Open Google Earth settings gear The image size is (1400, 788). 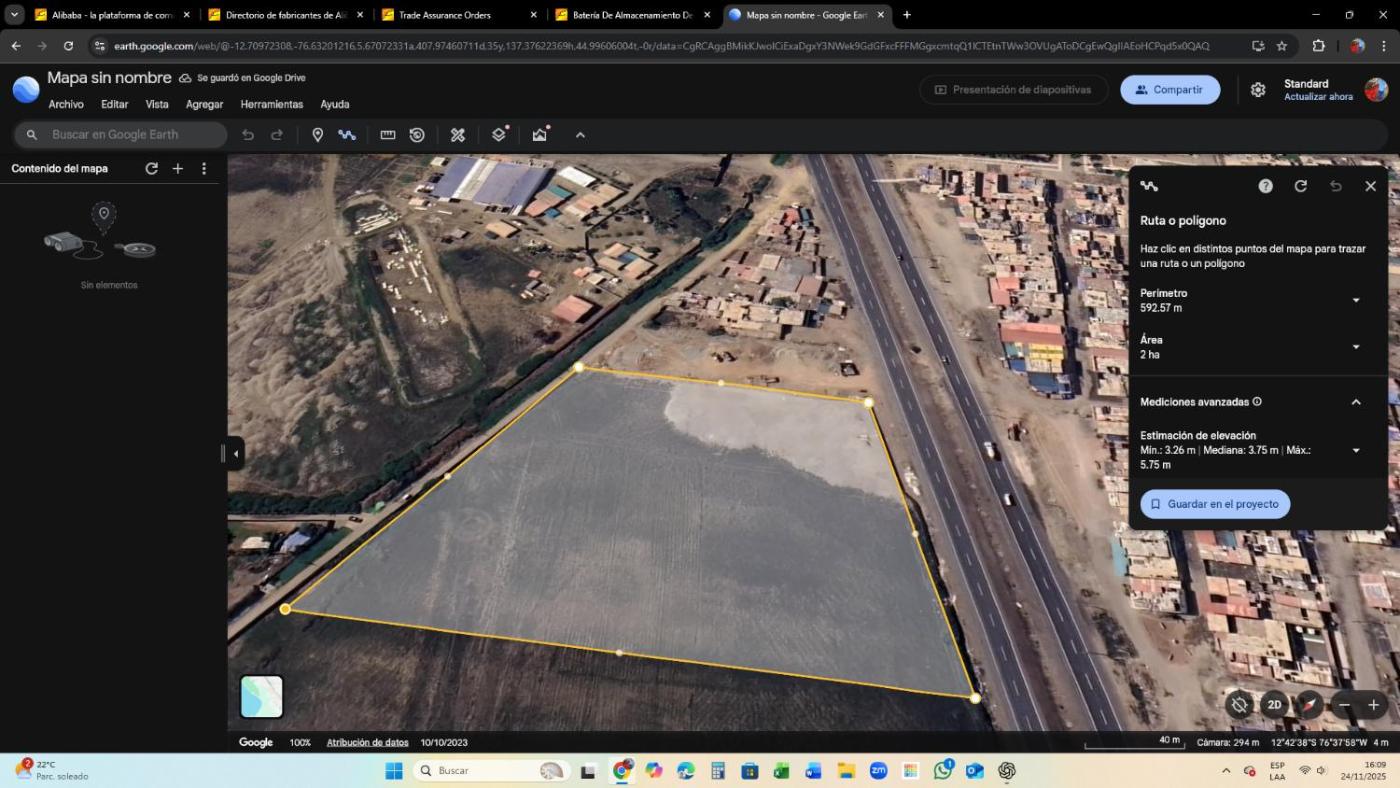(1258, 90)
